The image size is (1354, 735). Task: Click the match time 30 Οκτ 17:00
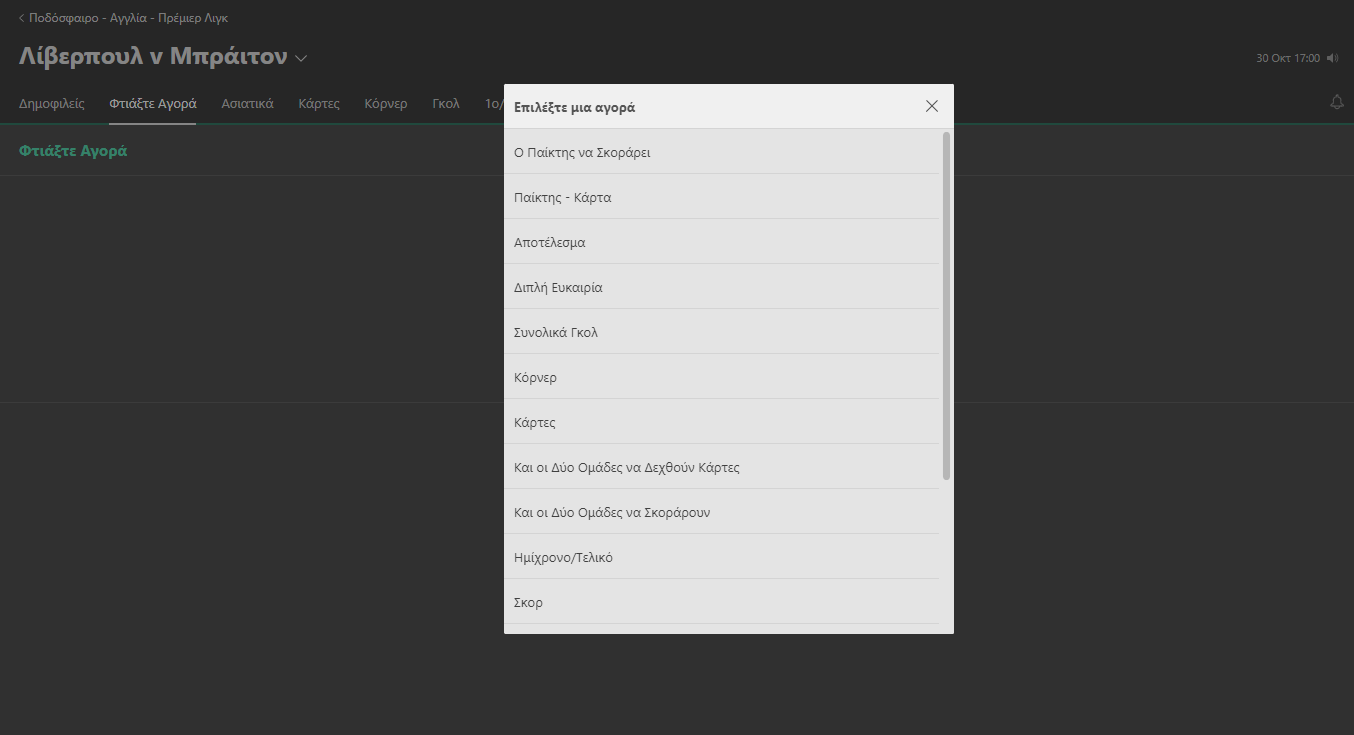pos(1288,59)
